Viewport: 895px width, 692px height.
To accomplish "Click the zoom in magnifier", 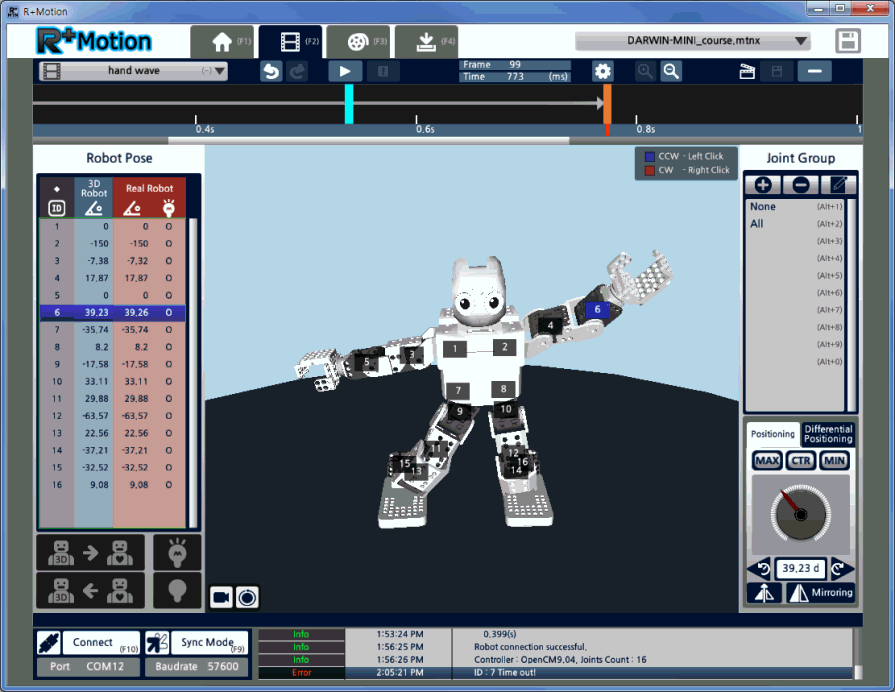I will (x=645, y=71).
